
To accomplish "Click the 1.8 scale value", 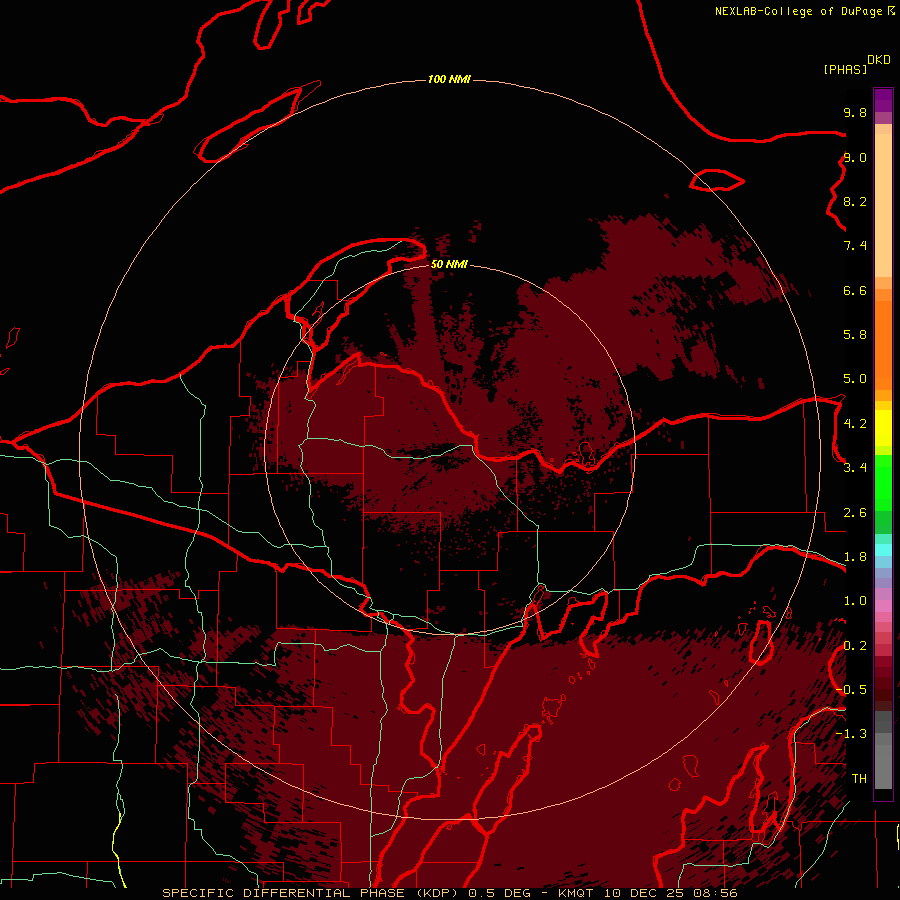I will point(855,557).
